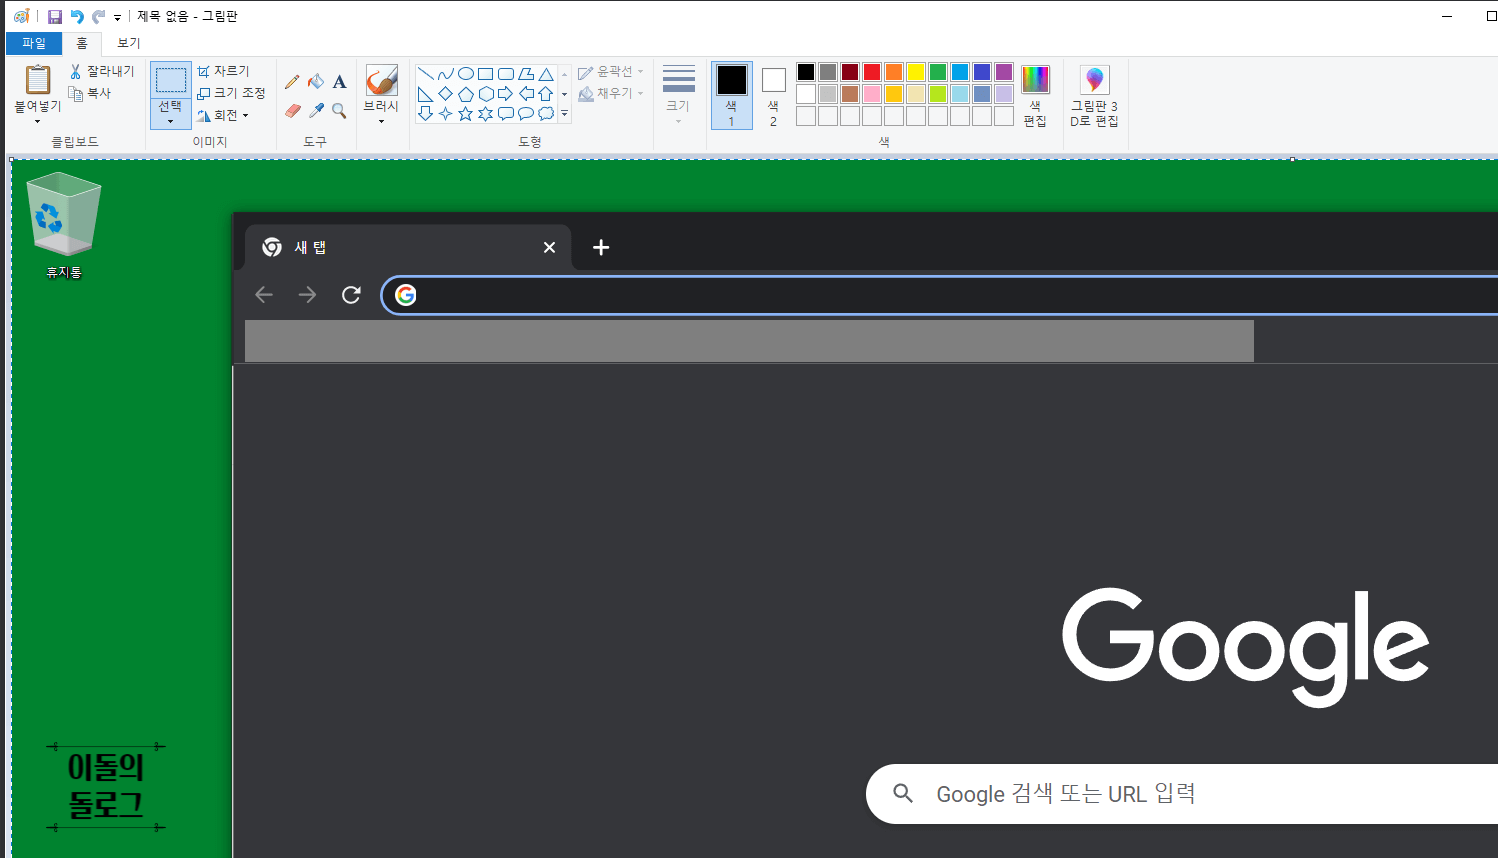
Task: Expand the 붙여넣기 dropdown arrow
Action: pos(38,122)
